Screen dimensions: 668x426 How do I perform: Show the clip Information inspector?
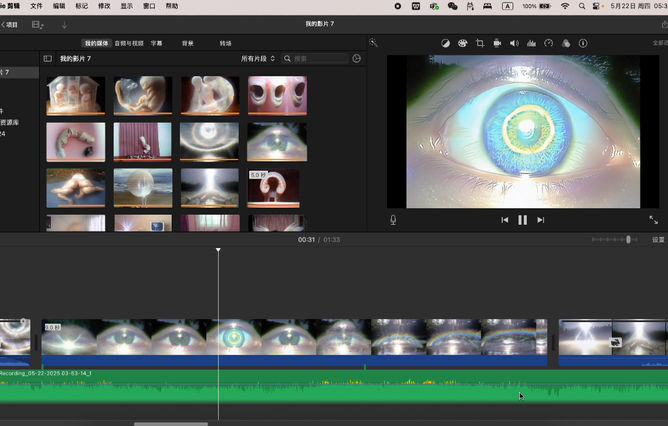[x=583, y=43]
